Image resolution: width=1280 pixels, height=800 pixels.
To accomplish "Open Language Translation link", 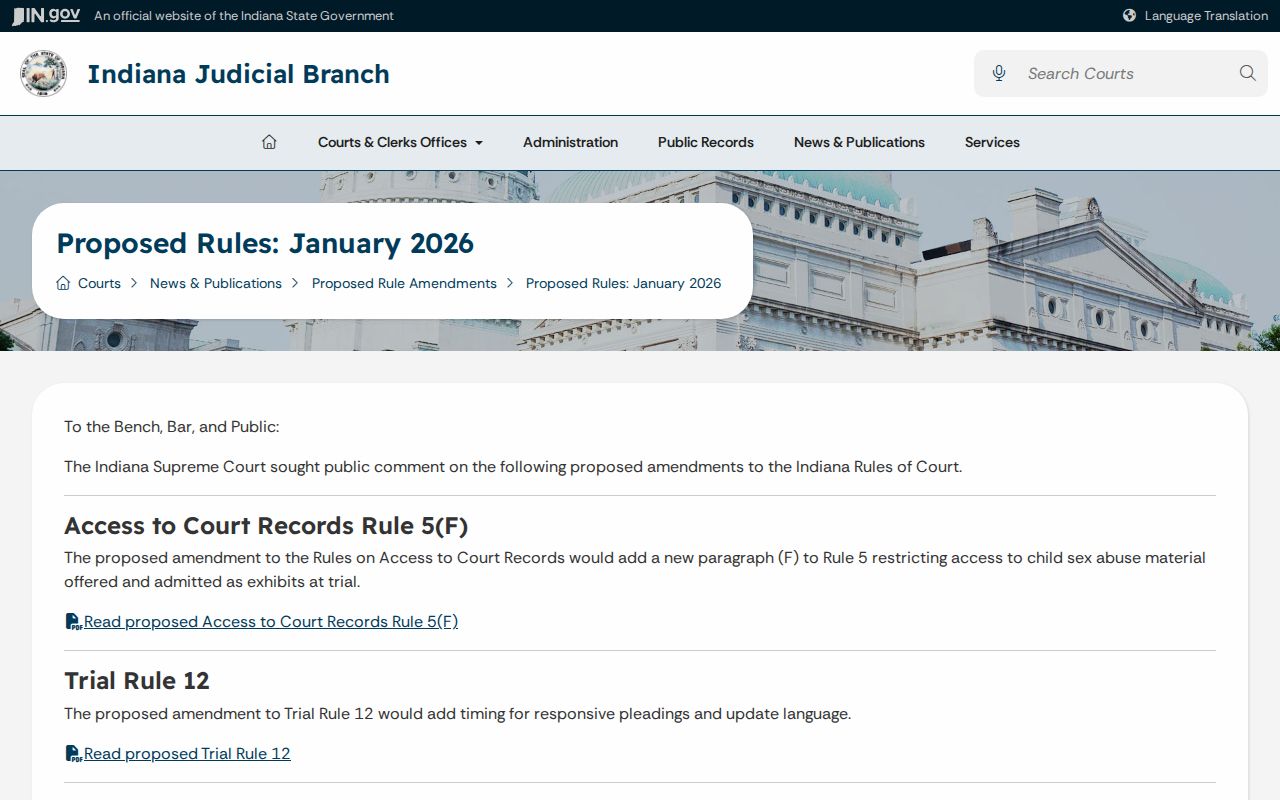I will tap(1206, 15).
